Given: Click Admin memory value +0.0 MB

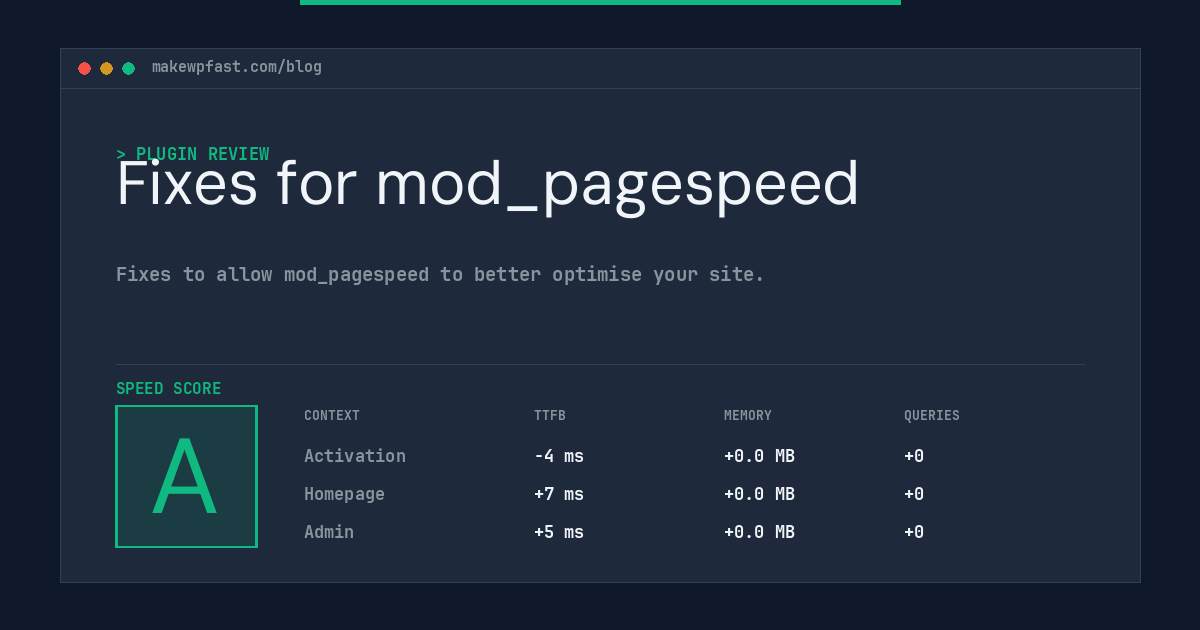Looking at the screenshot, I should (x=759, y=532).
